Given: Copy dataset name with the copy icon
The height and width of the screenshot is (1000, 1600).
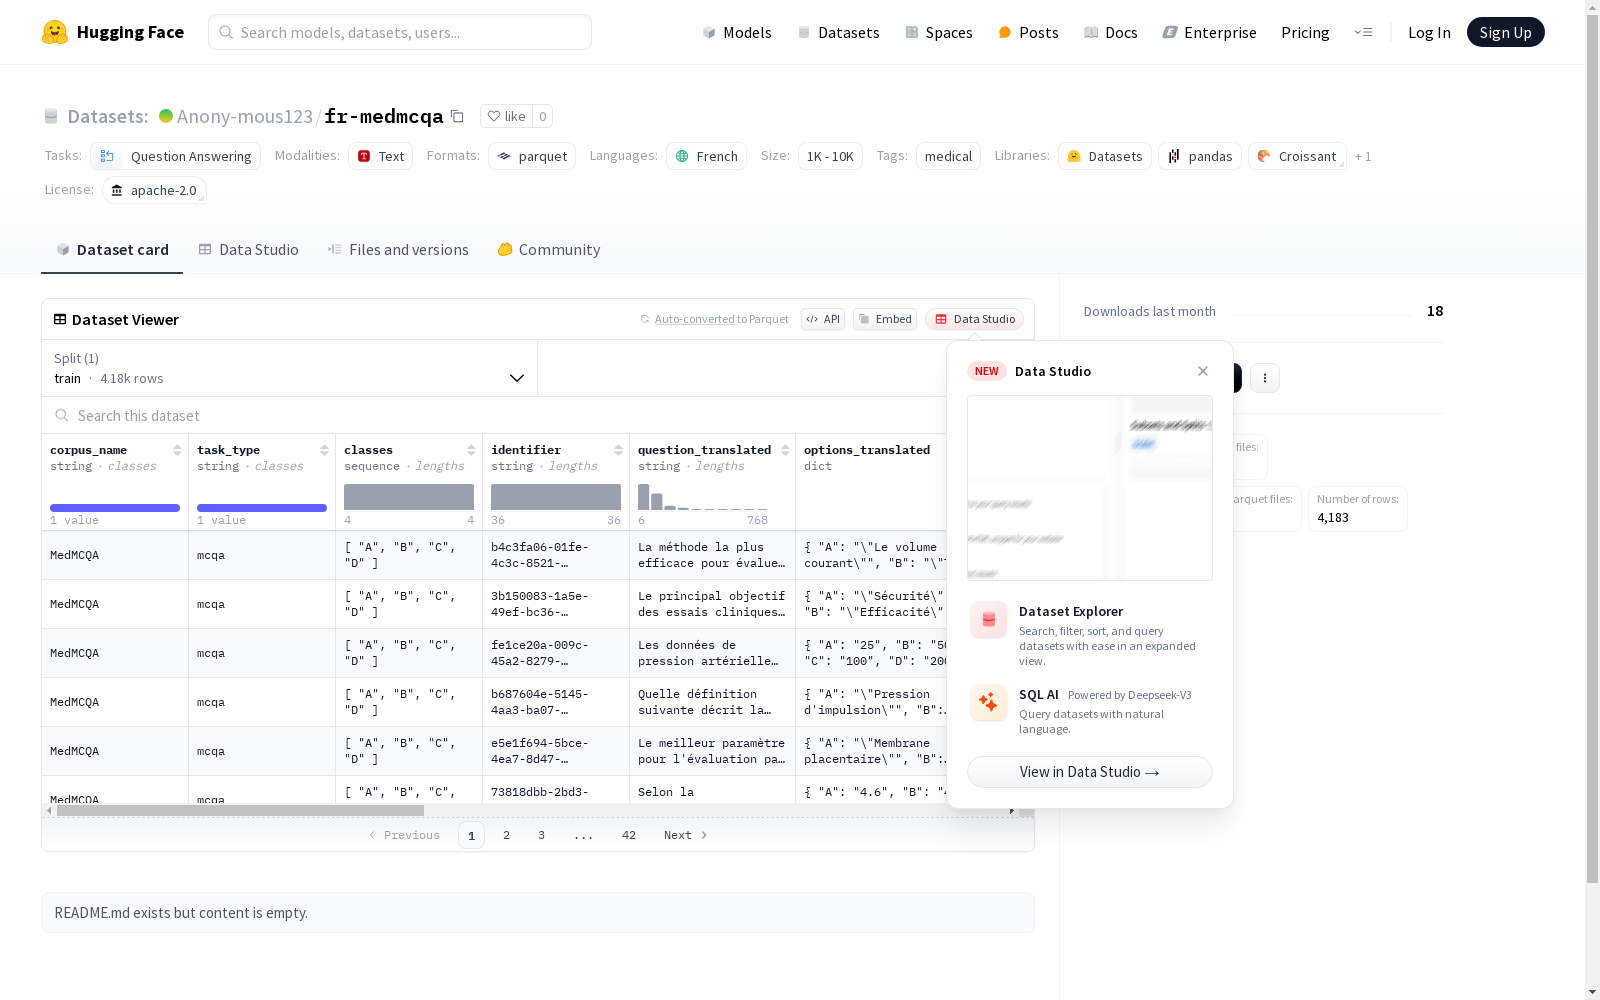Looking at the screenshot, I should pyautogui.click(x=457, y=116).
